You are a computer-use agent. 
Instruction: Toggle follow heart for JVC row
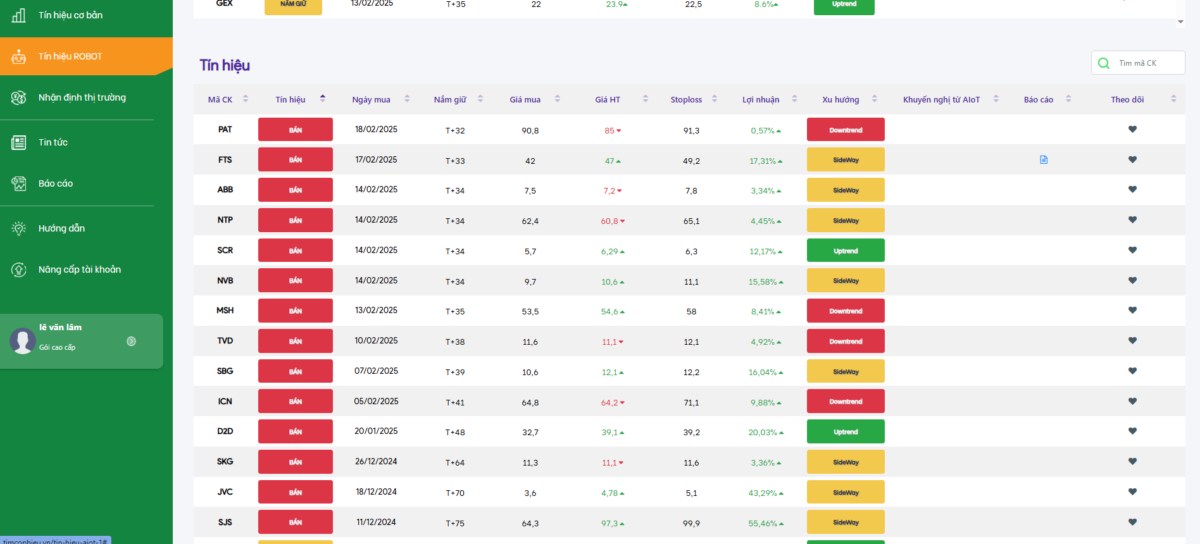(1133, 491)
